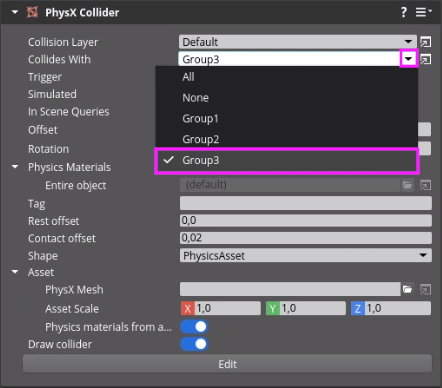Click the Contact offset 0,02 field

click(306, 238)
